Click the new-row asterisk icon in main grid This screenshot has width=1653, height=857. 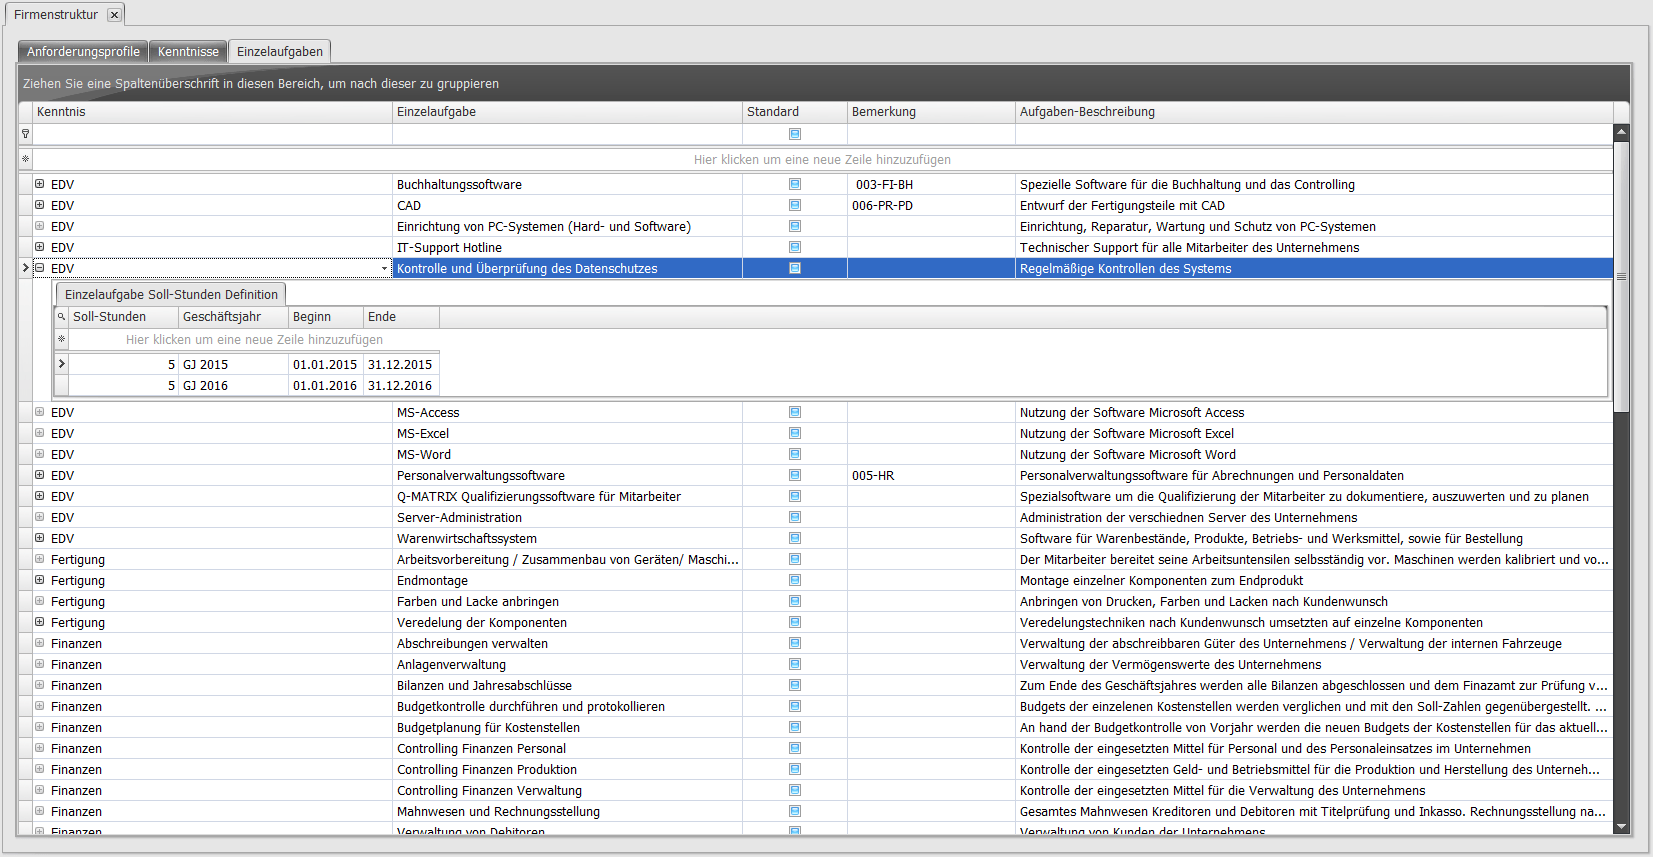pos(26,159)
